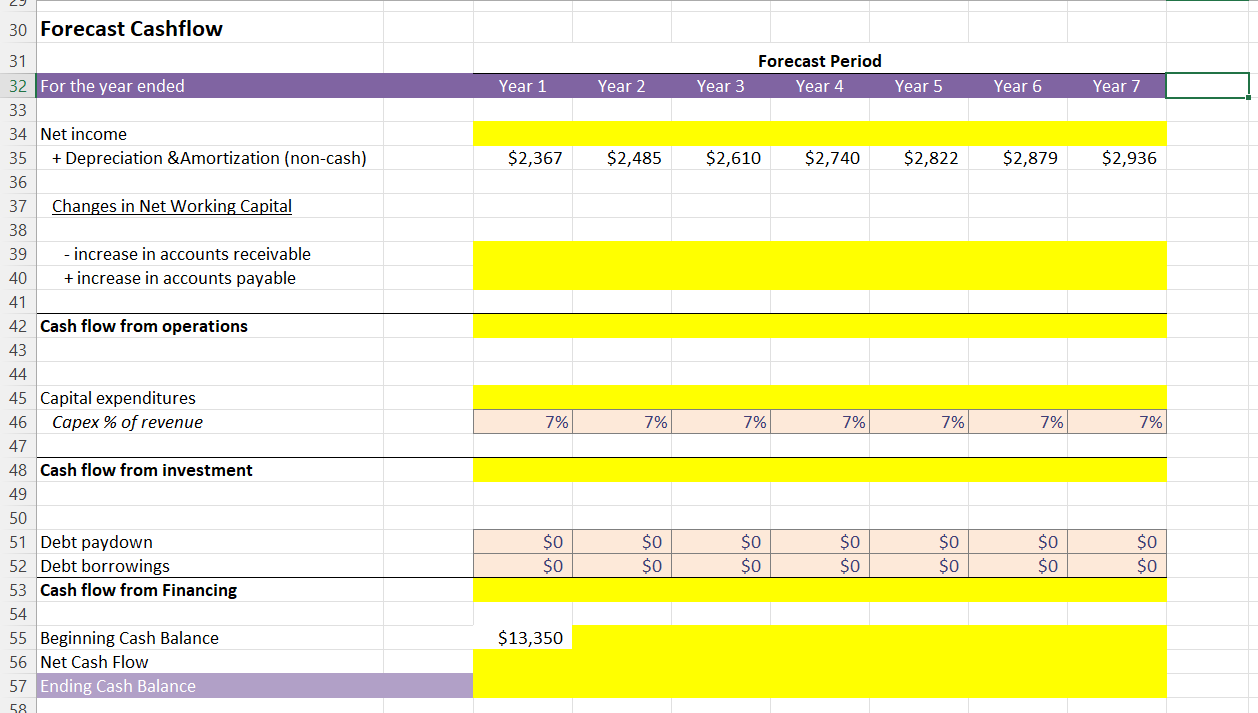Select depreciation value $2,485

(621, 158)
